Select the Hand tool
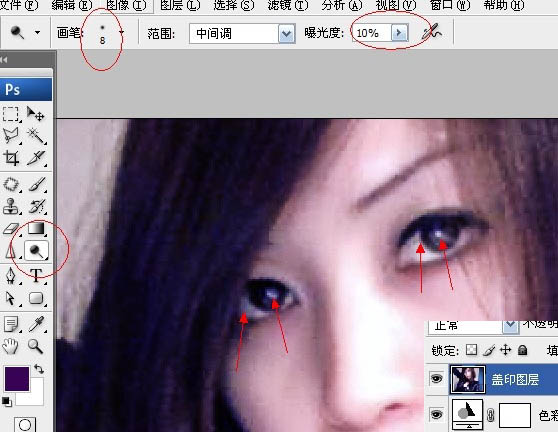The height and width of the screenshot is (432, 558). click(11, 346)
